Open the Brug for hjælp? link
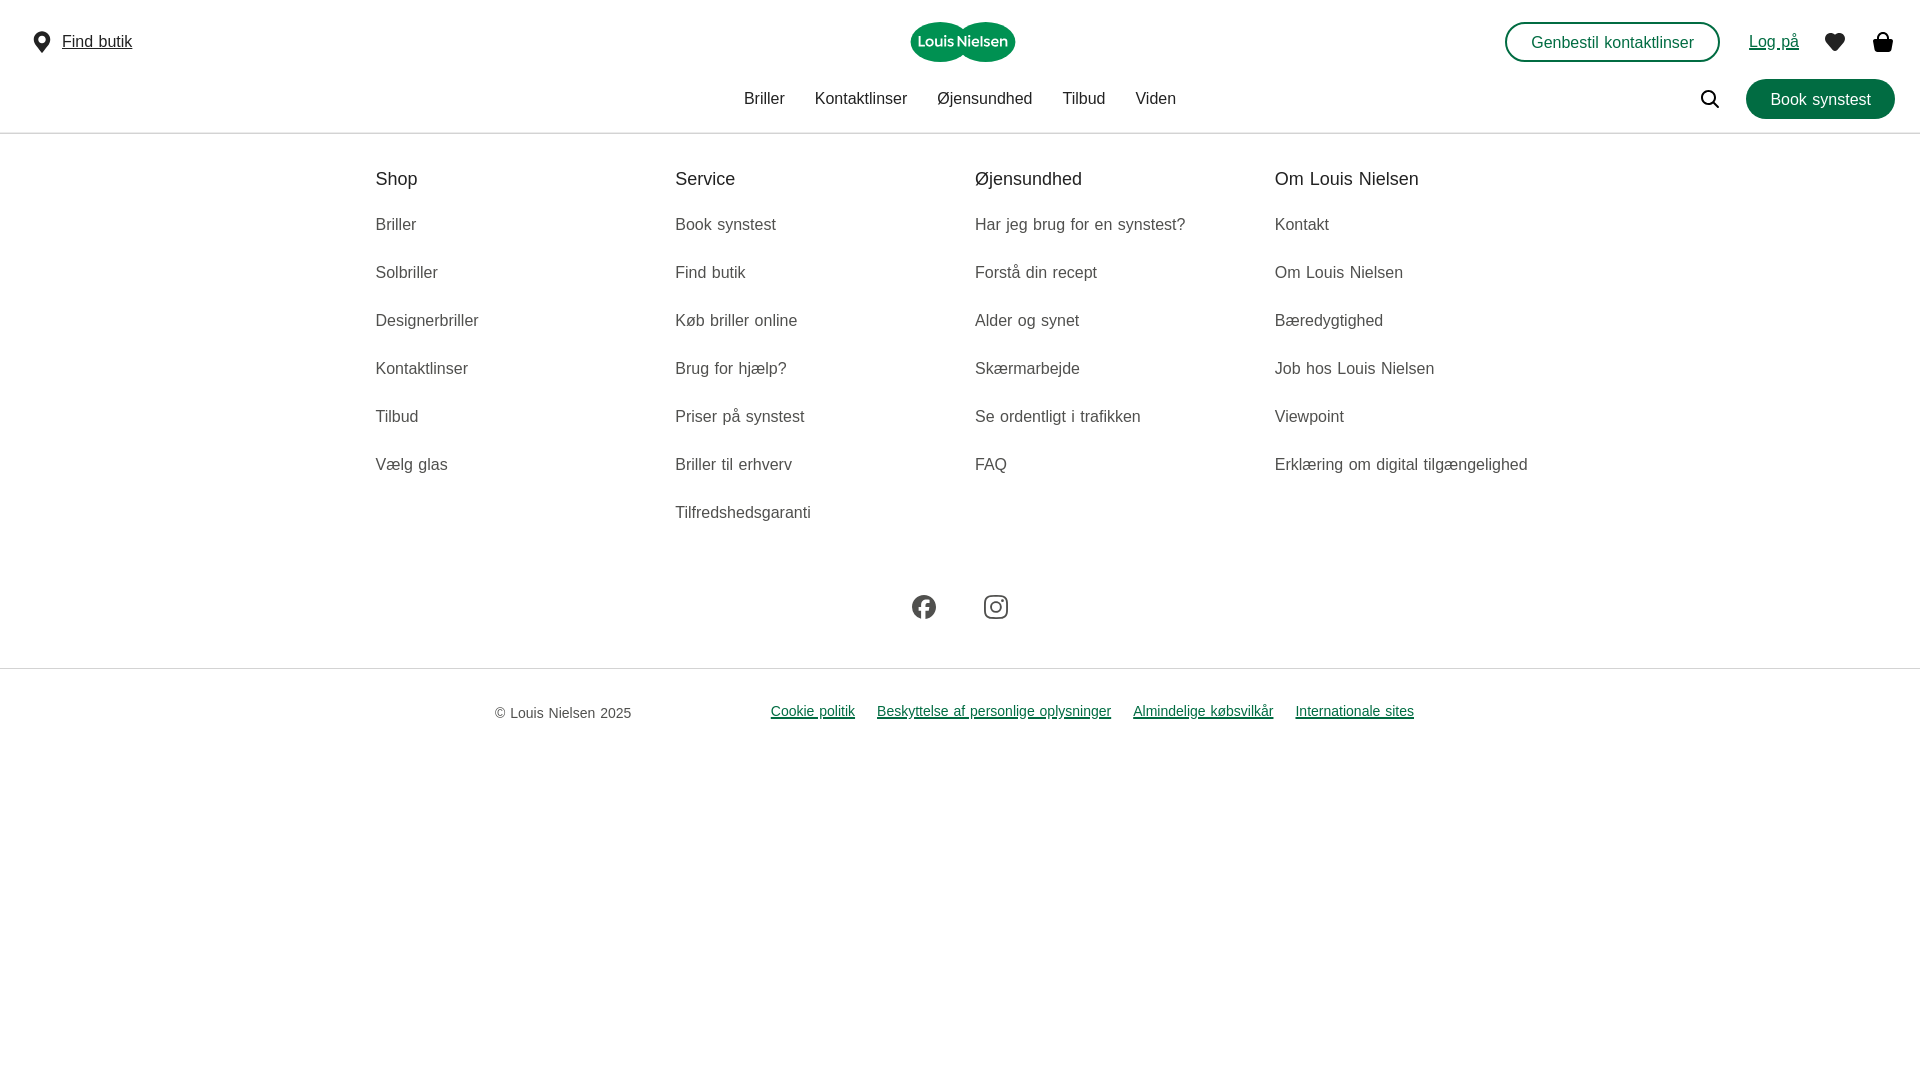The height and width of the screenshot is (1080, 1920). [730, 369]
